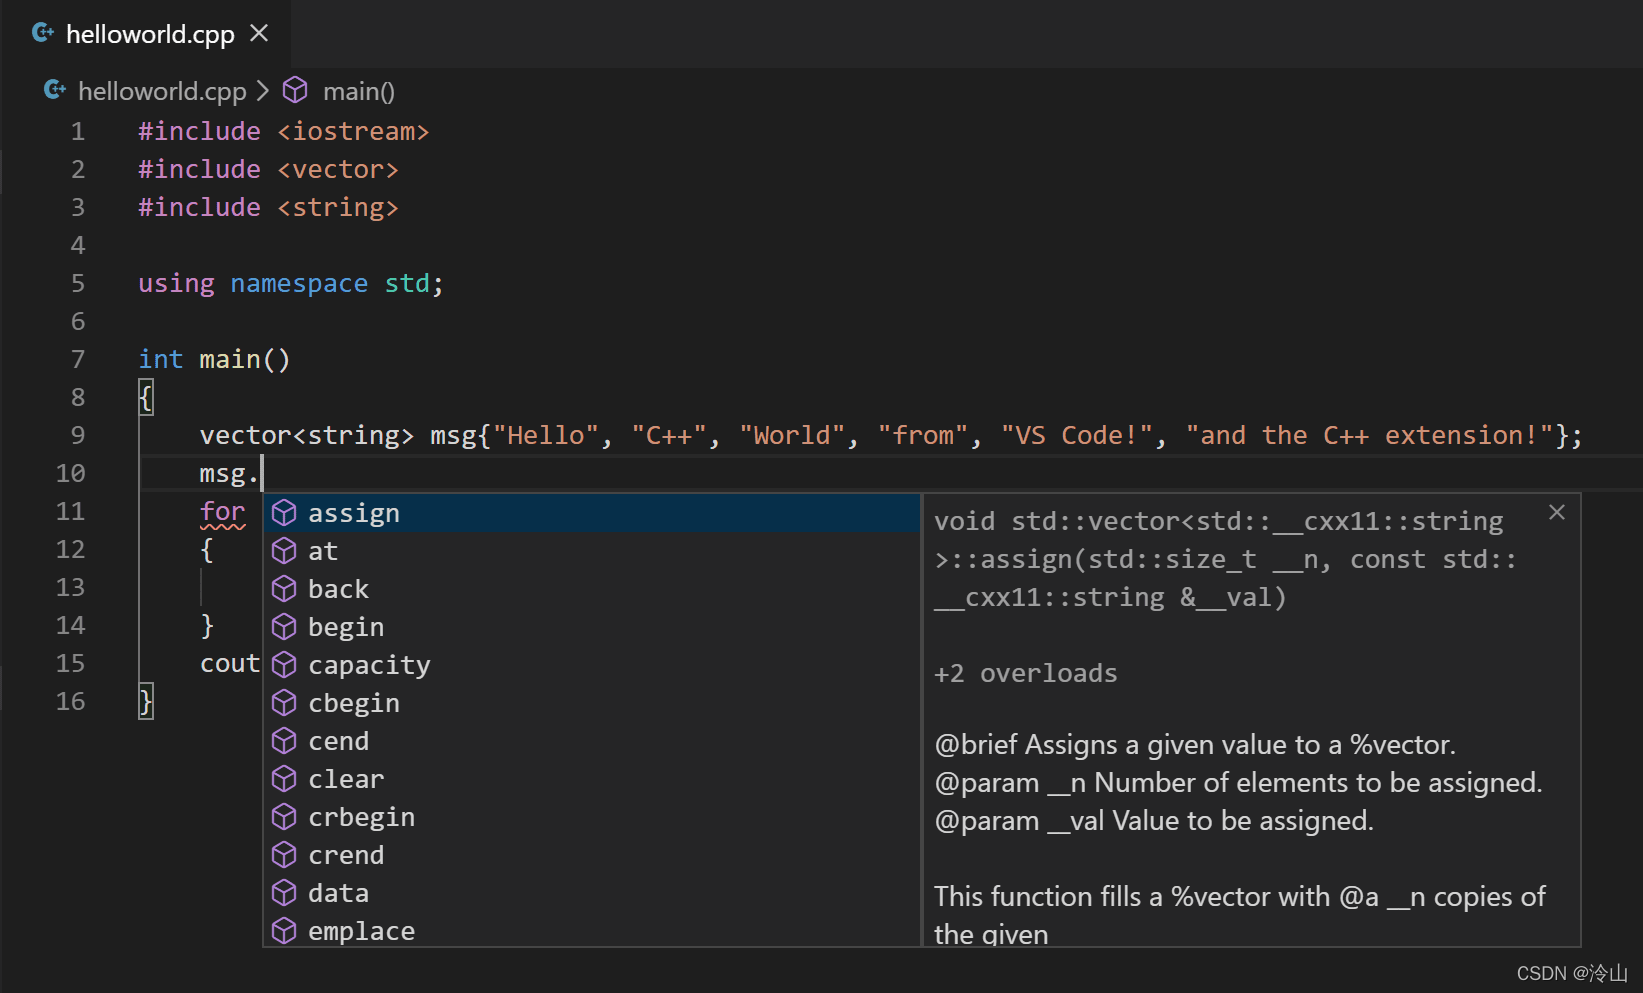1643x993 pixels.
Task: Click the vector<string> msg declaration
Action: 891,435
